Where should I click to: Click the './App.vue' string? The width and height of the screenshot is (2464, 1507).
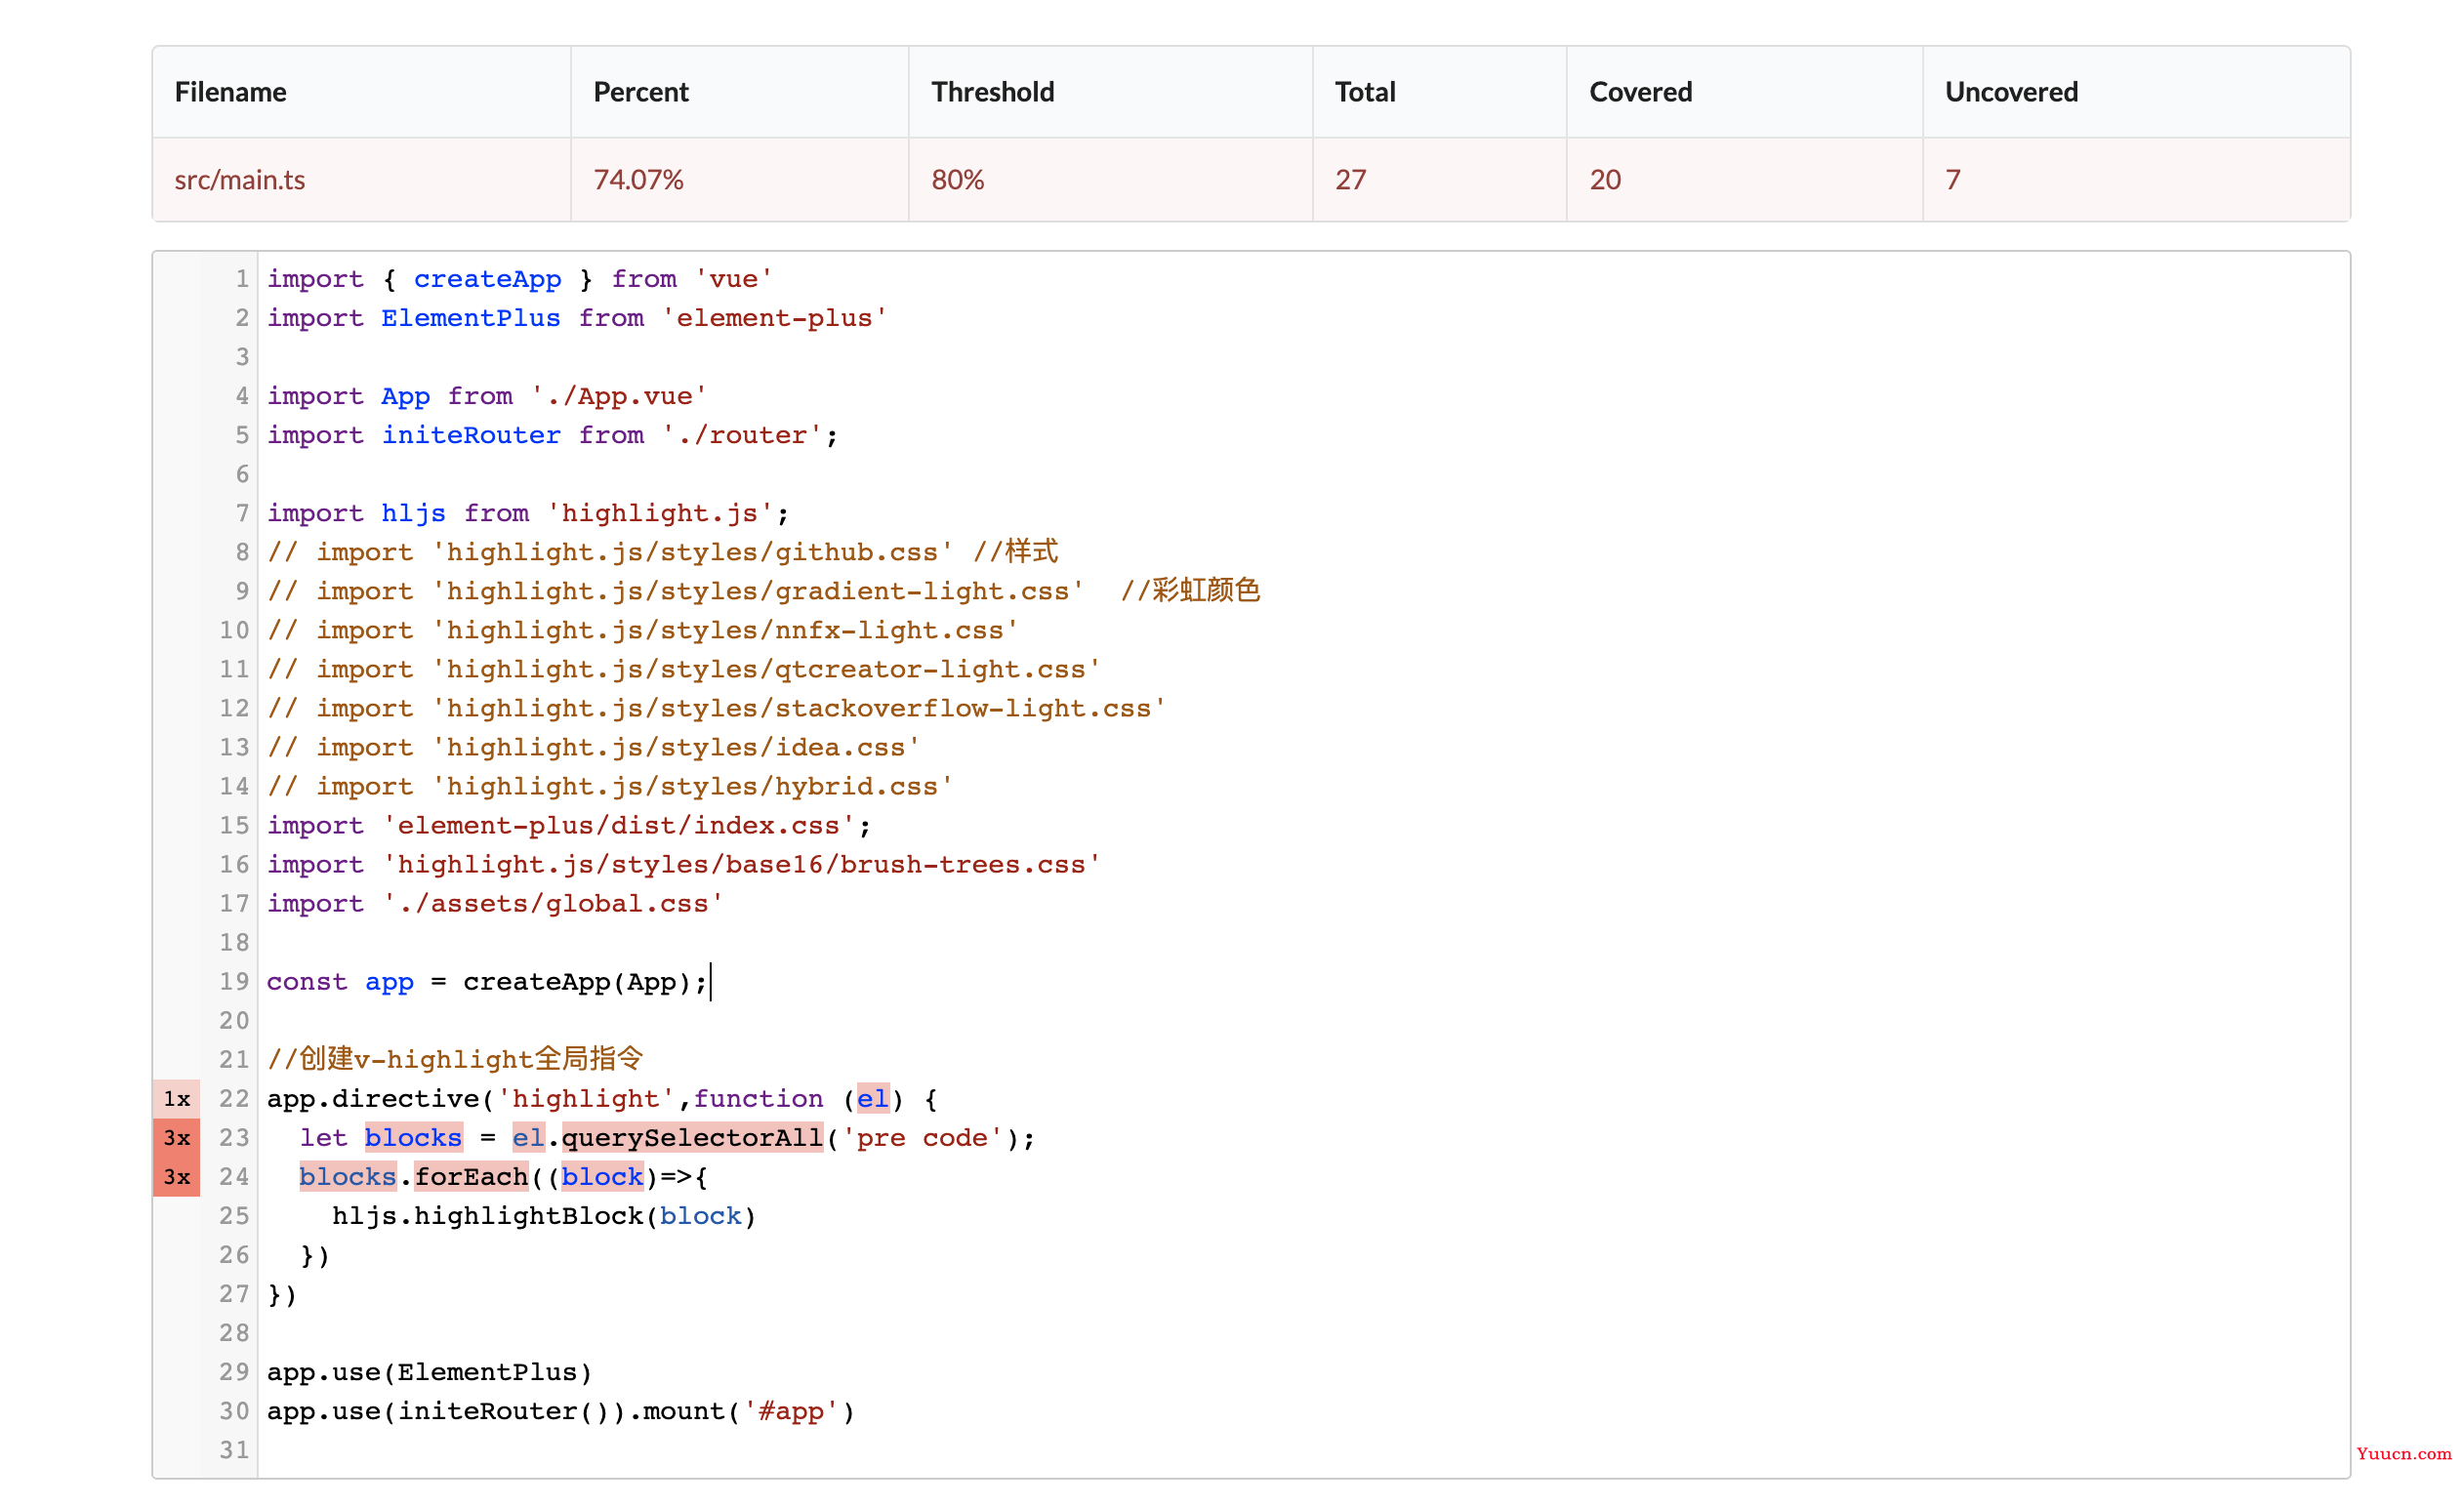(x=619, y=396)
